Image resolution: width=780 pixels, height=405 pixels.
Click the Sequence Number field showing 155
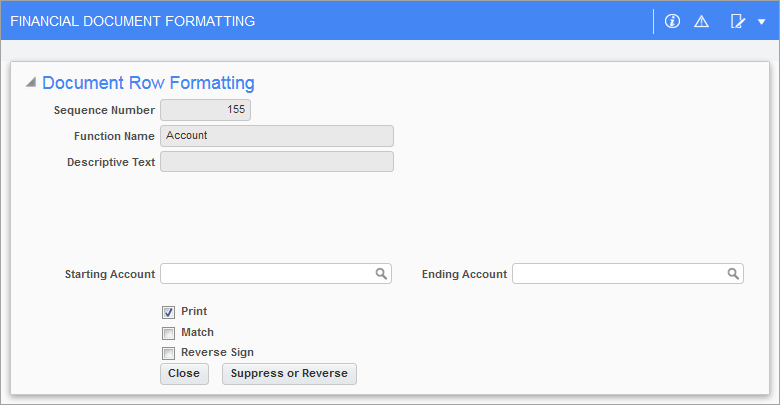pyautogui.click(x=205, y=110)
